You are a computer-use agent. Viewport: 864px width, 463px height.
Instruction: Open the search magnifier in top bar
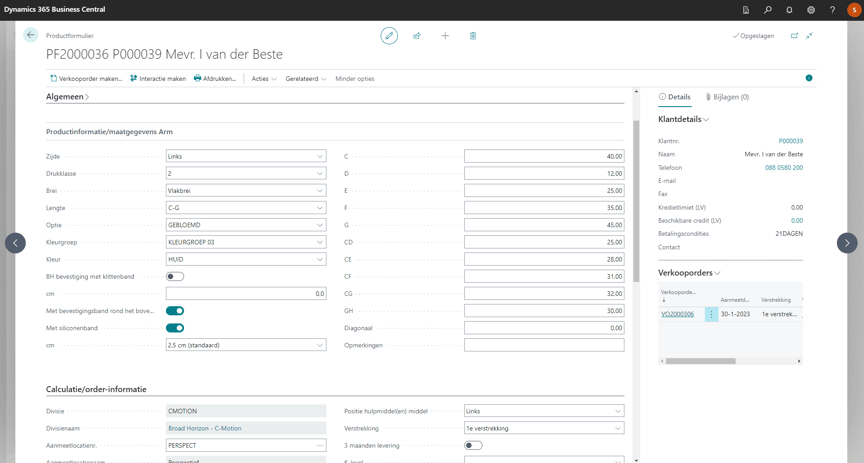click(x=768, y=10)
